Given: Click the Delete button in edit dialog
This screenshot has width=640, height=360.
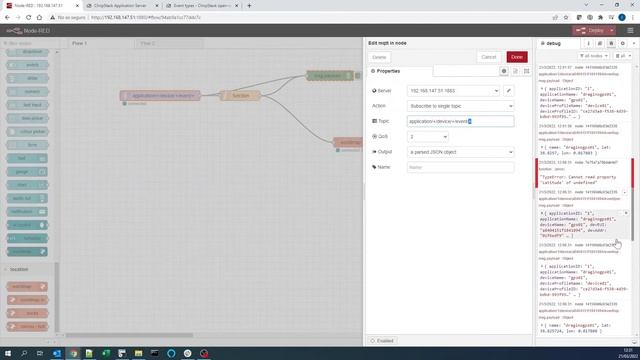Looking at the screenshot, I should point(379,57).
